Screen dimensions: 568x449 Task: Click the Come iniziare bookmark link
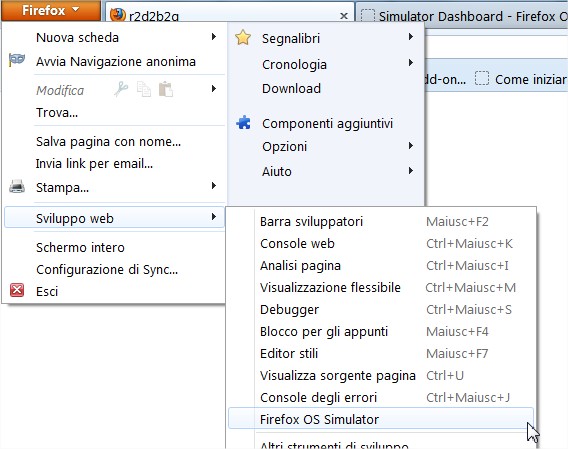(521, 79)
